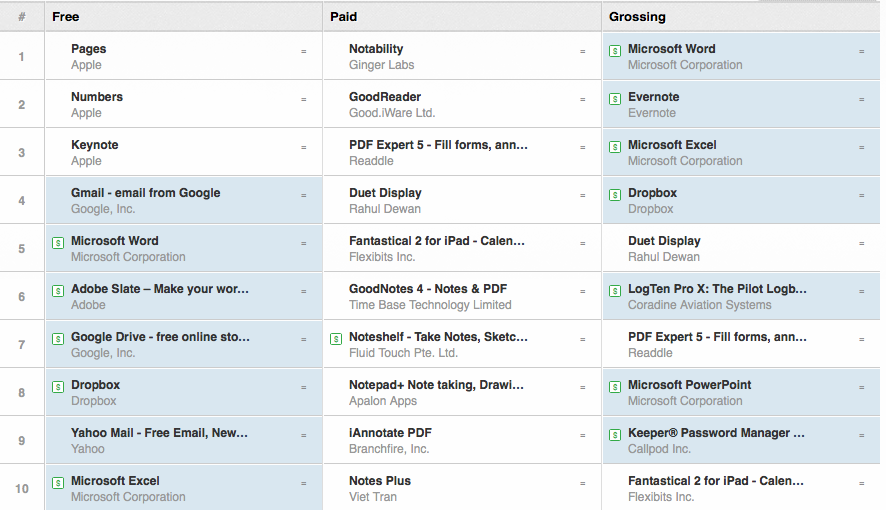Open the Notes Plus entry
Viewport: 886px width, 510px height.
(380, 481)
